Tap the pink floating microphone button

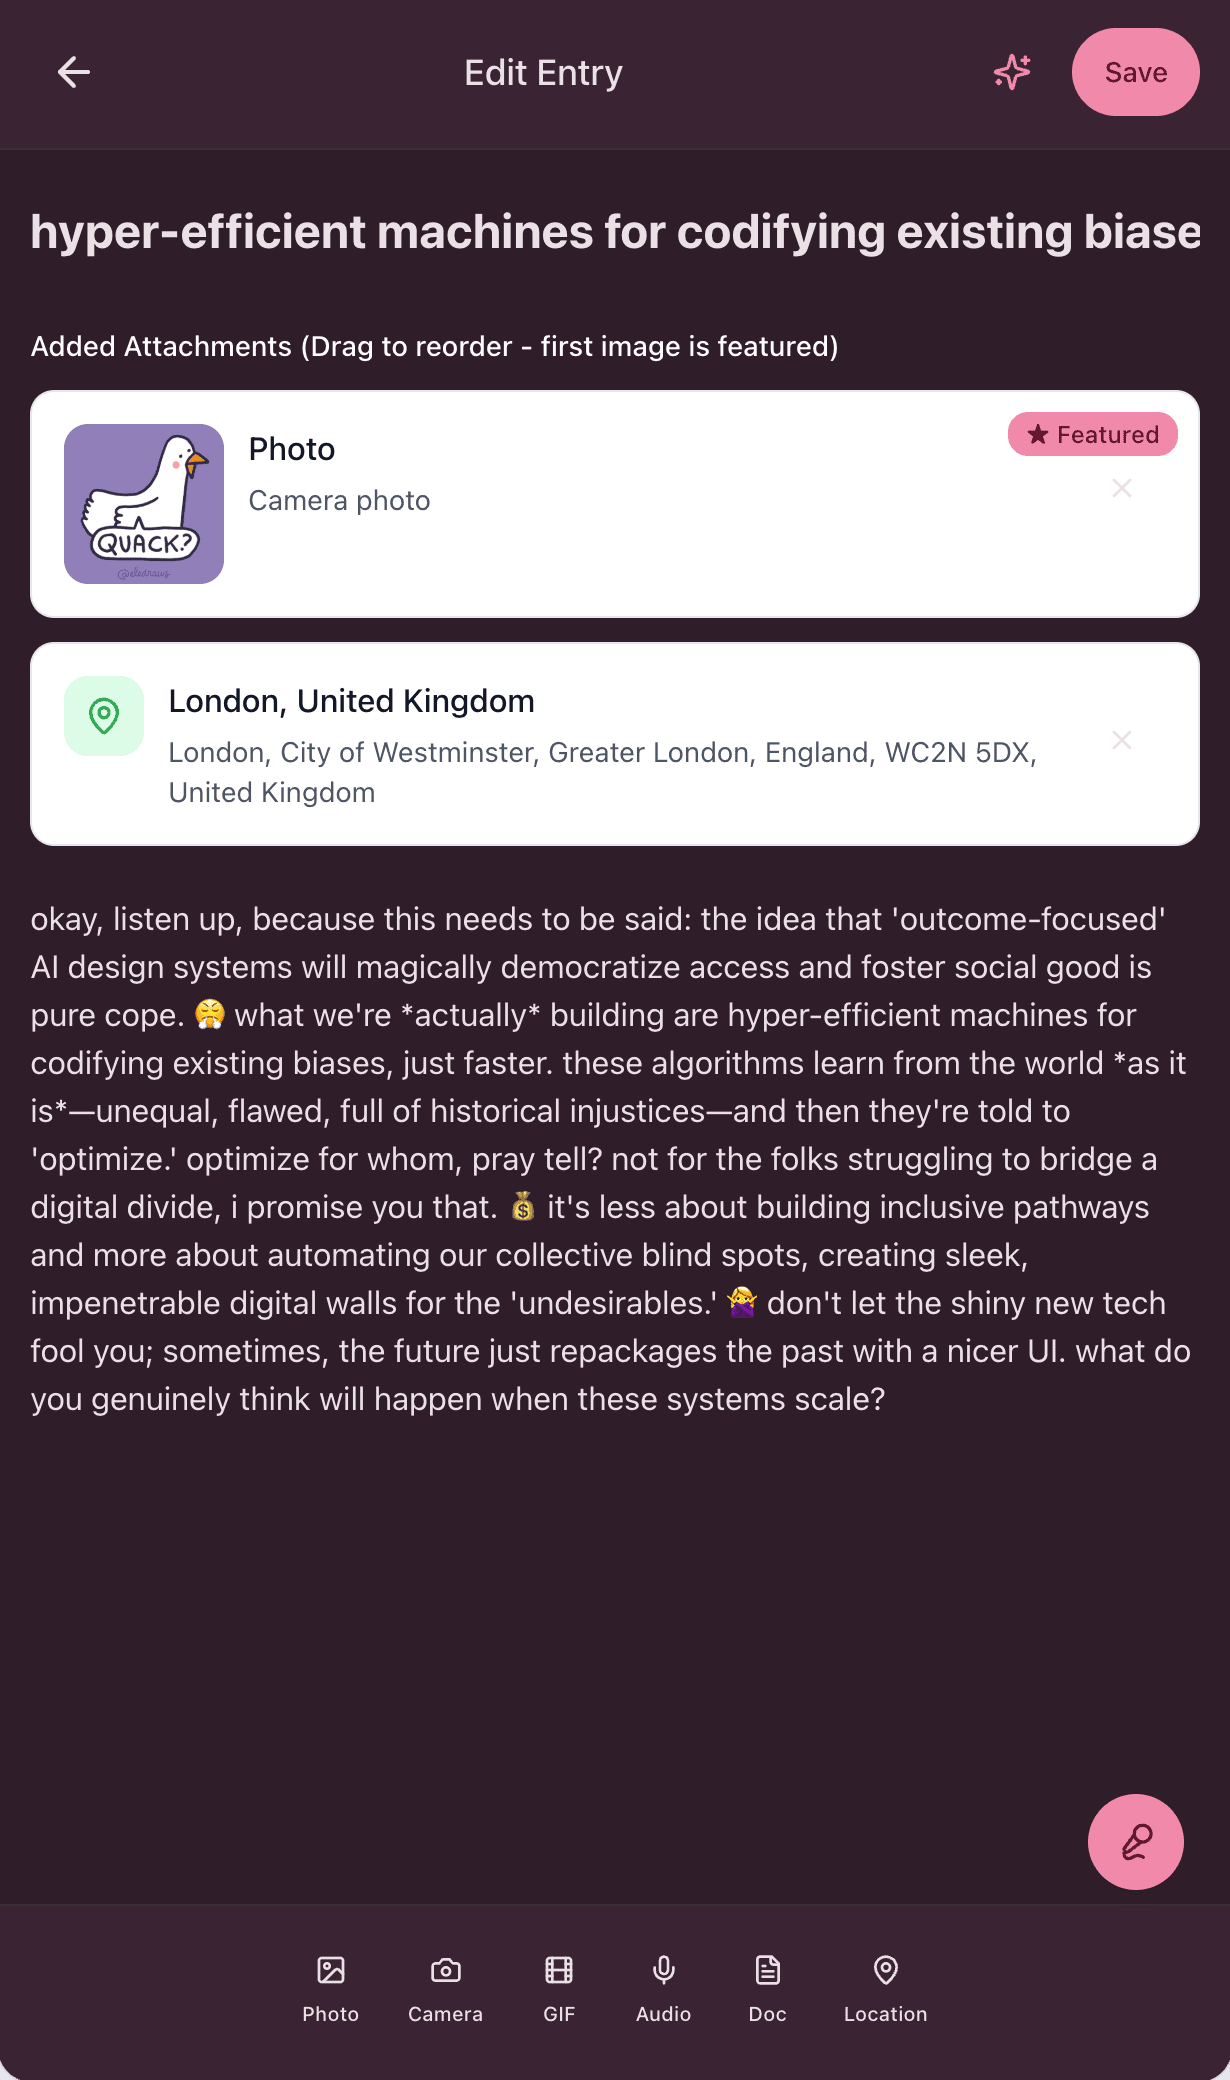tap(1135, 1841)
